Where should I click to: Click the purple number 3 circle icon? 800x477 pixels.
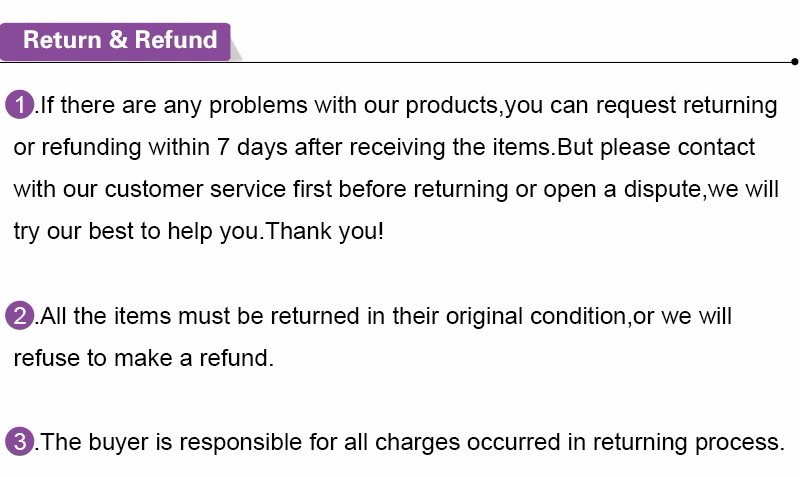click(19, 442)
